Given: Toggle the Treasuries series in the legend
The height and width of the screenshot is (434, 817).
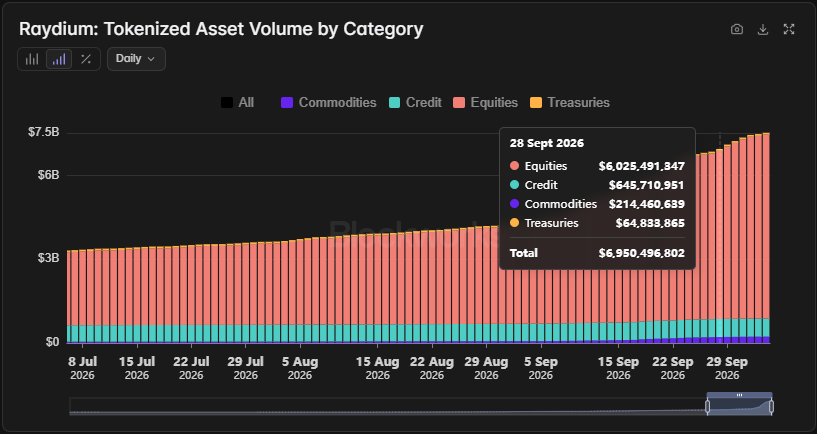Looking at the screenshot, I should pyautogui.click(x=570, y=103).
